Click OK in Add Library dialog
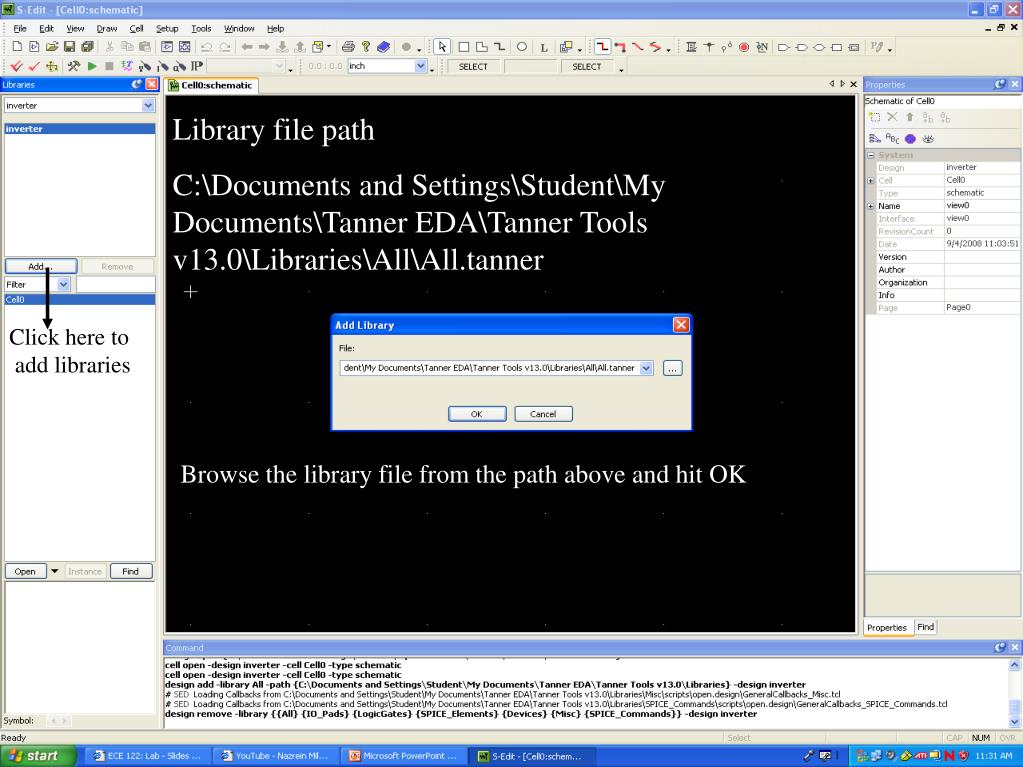The height and width of the screenshot is (767, 1023). point(477,414)
